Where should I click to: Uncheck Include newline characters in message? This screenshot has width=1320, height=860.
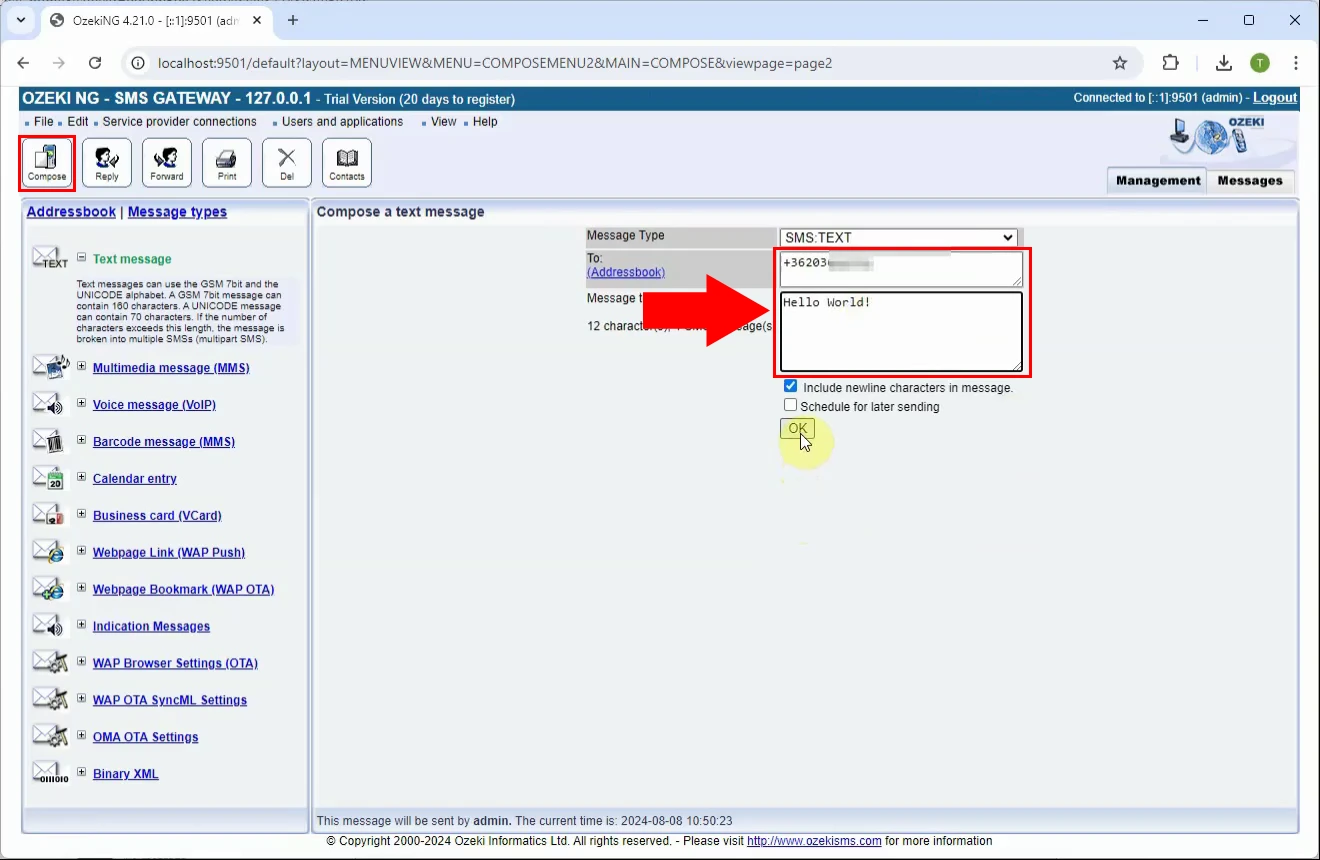coord(791,386)
